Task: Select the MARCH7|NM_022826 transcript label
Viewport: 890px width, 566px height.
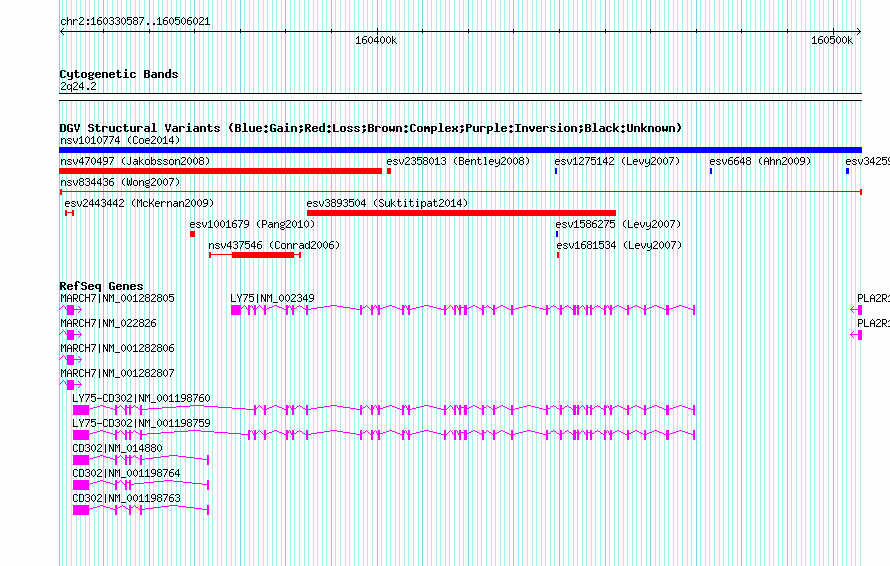Action: pyautogui.click(x=108, y=323)
